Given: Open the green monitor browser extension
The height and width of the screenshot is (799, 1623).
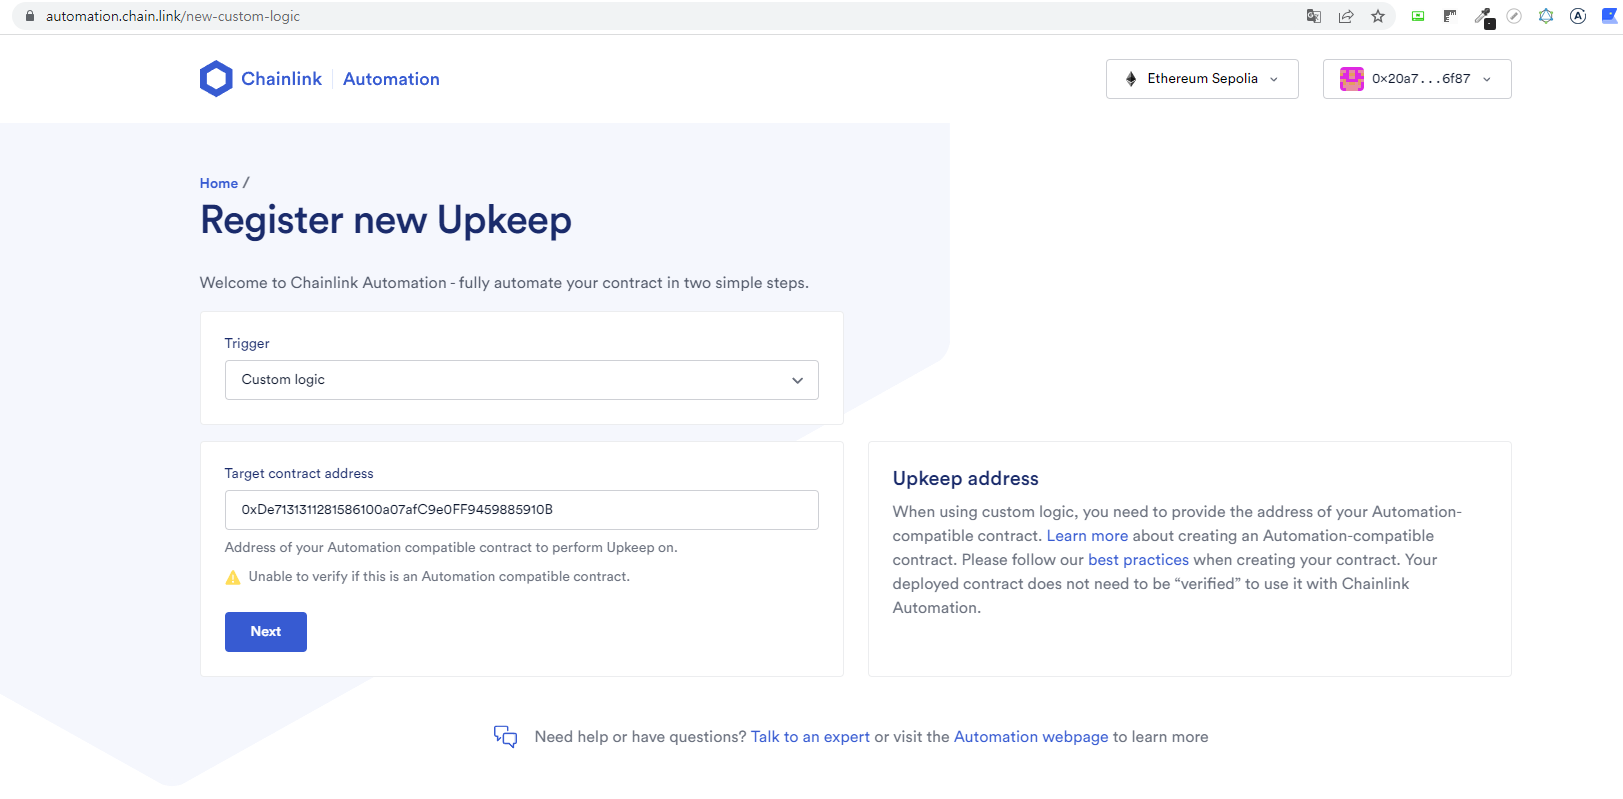Looking at the screenshot, I should [1418, 16].
